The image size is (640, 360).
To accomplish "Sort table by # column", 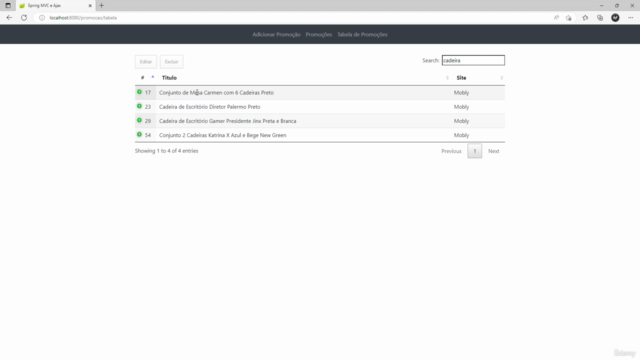I will click(x=146, y=78).
